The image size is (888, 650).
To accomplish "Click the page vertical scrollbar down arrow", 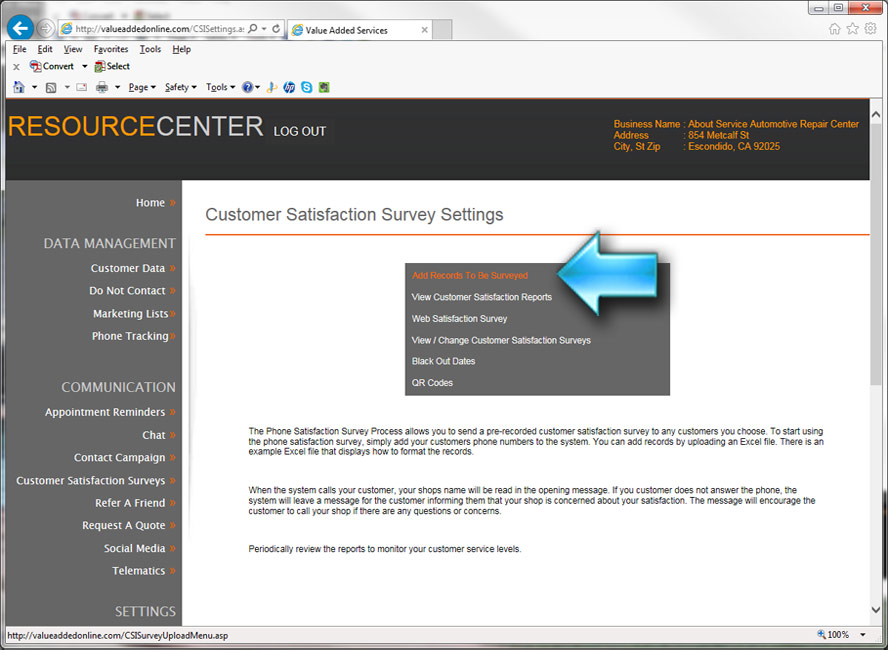I will pos(877,609).
